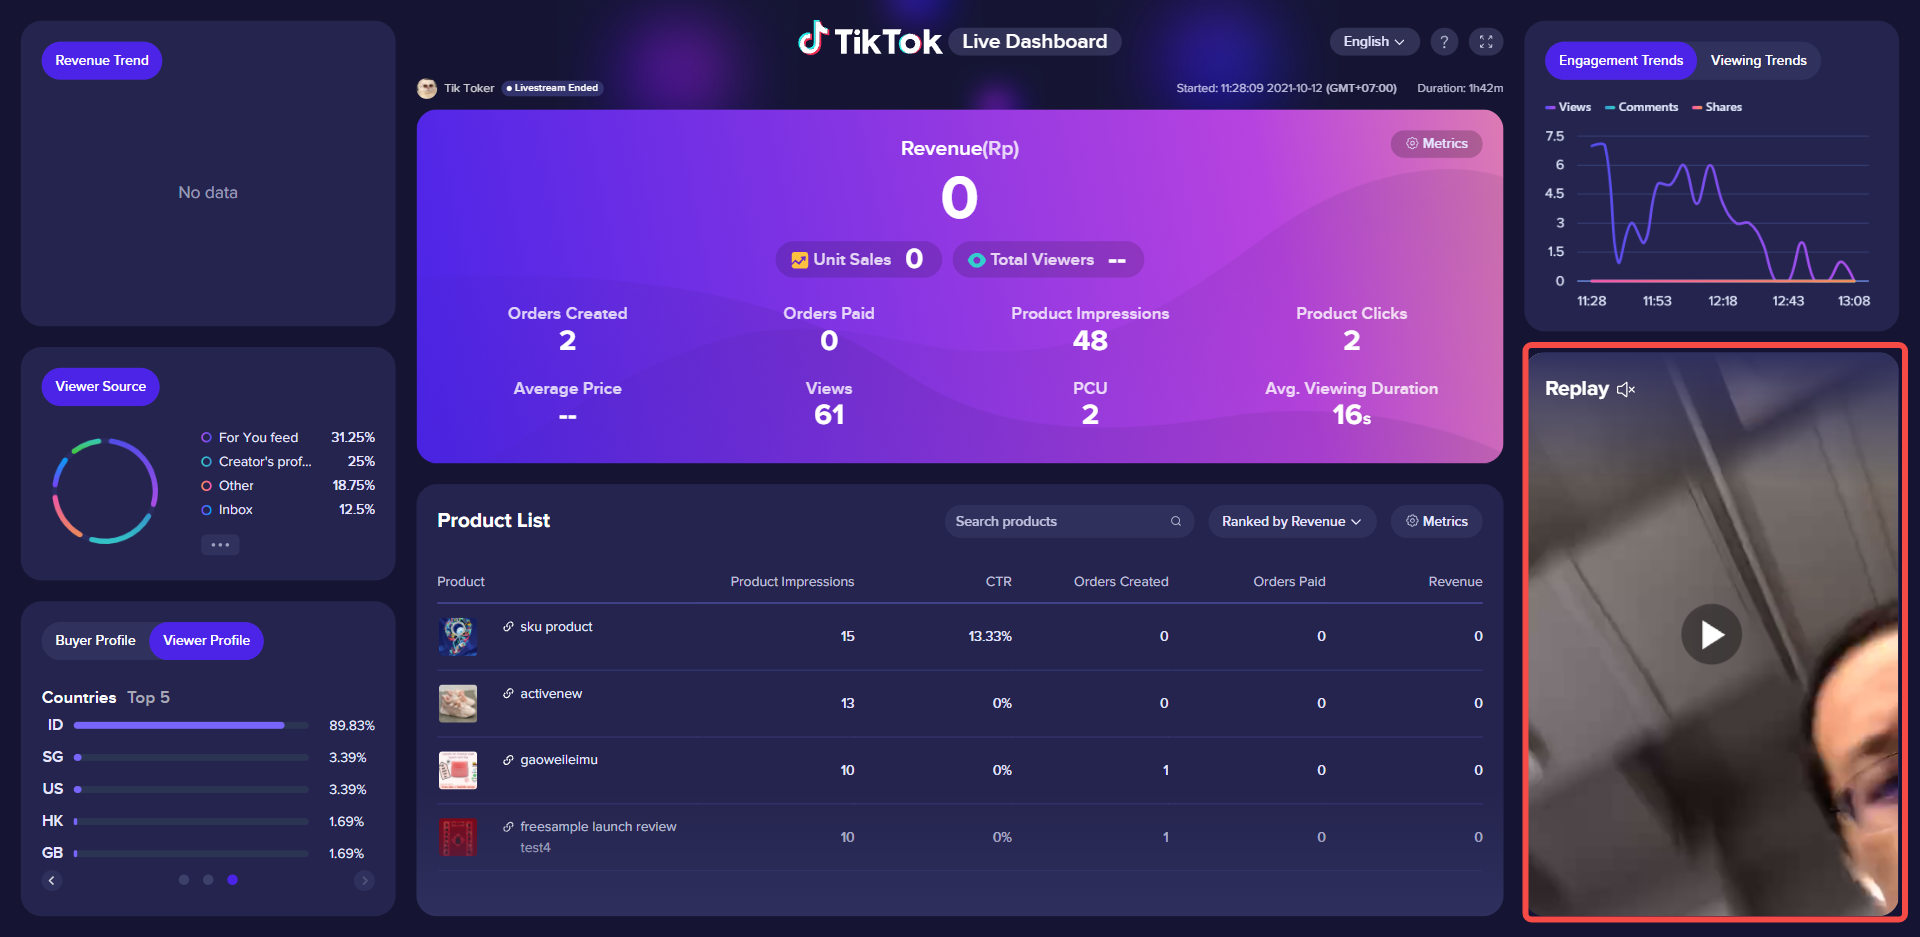Expand the Ranked by Revenue dropdown
Viewport: 1920px width, 937px height.
[x=1291, y=521]
